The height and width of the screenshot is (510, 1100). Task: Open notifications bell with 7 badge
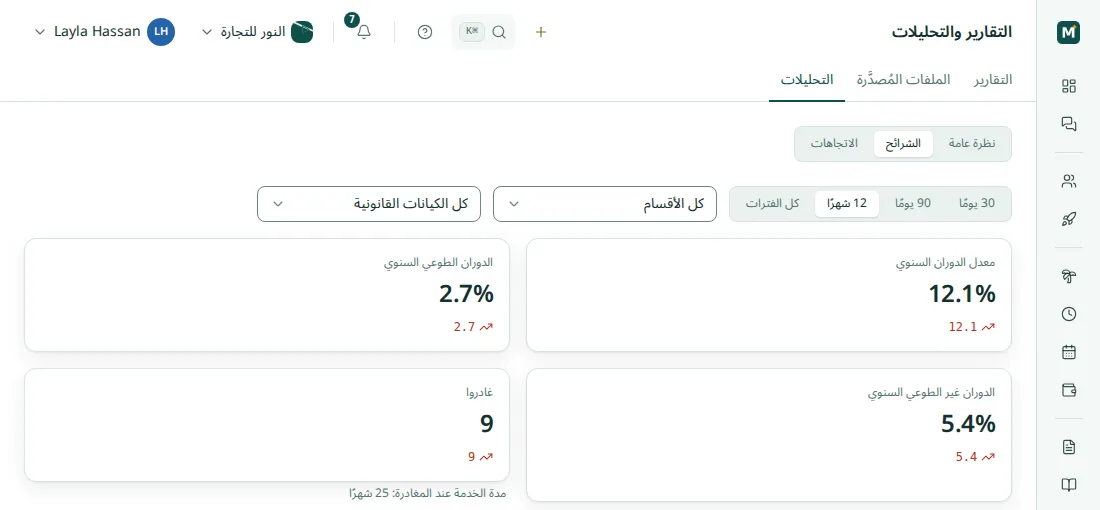tap(363, 32)
